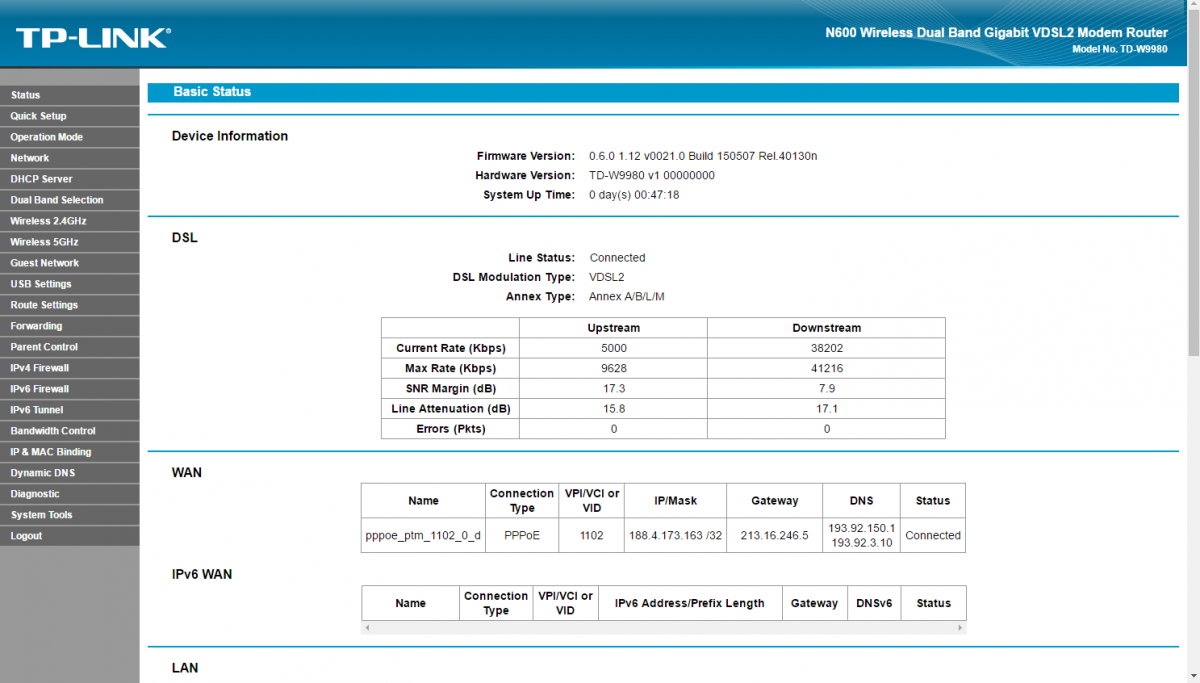This screenshot has width=1200, height=683.
Task: Click the DNSv6 column header
Action: [x=874, y=603]
